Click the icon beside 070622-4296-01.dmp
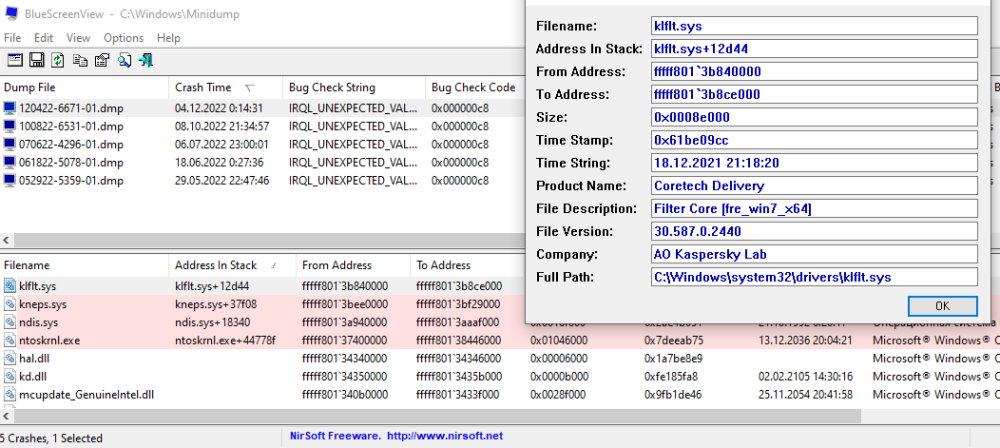 10,144
